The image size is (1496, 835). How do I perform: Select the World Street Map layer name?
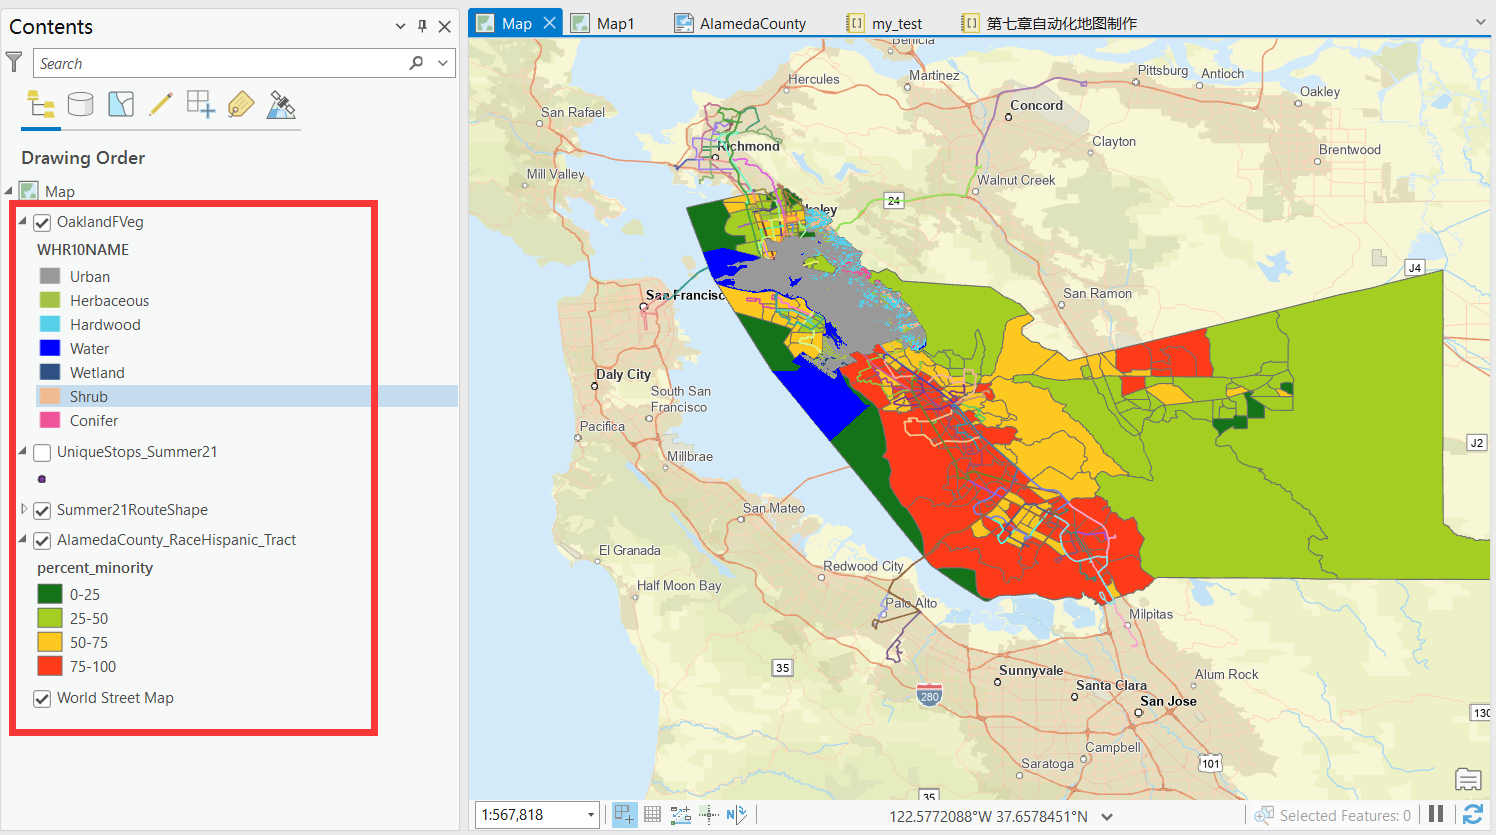(115, 698)
